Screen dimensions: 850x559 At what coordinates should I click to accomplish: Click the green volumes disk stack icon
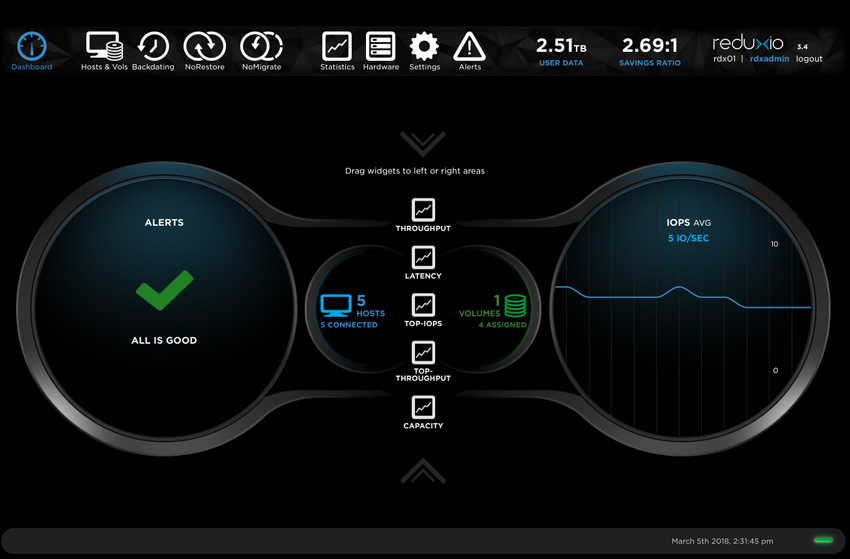click(x=515, y=306)
